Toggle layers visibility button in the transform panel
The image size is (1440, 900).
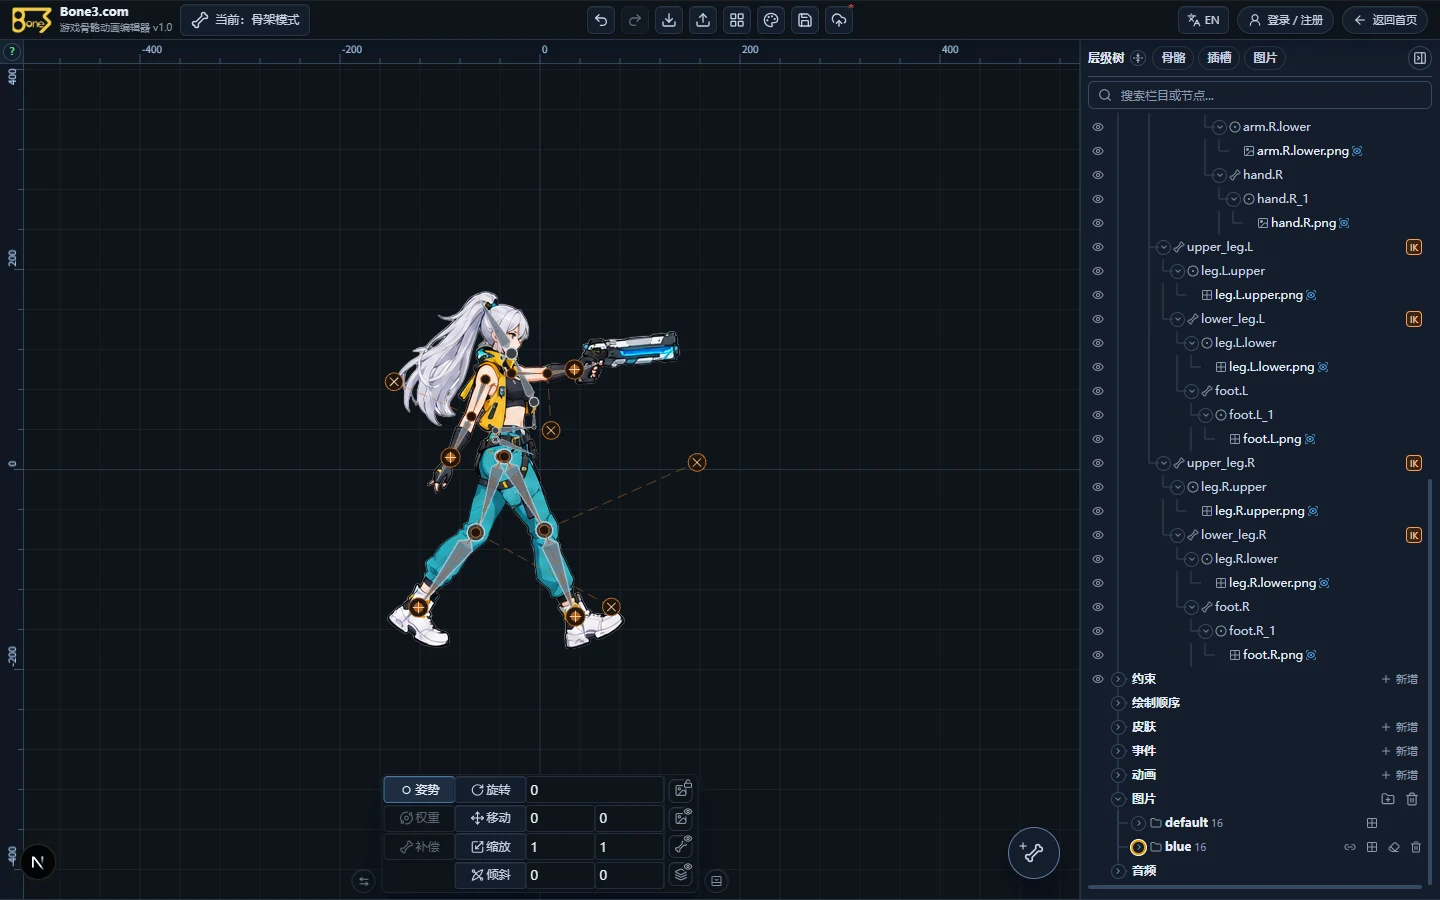pos(682,874)
